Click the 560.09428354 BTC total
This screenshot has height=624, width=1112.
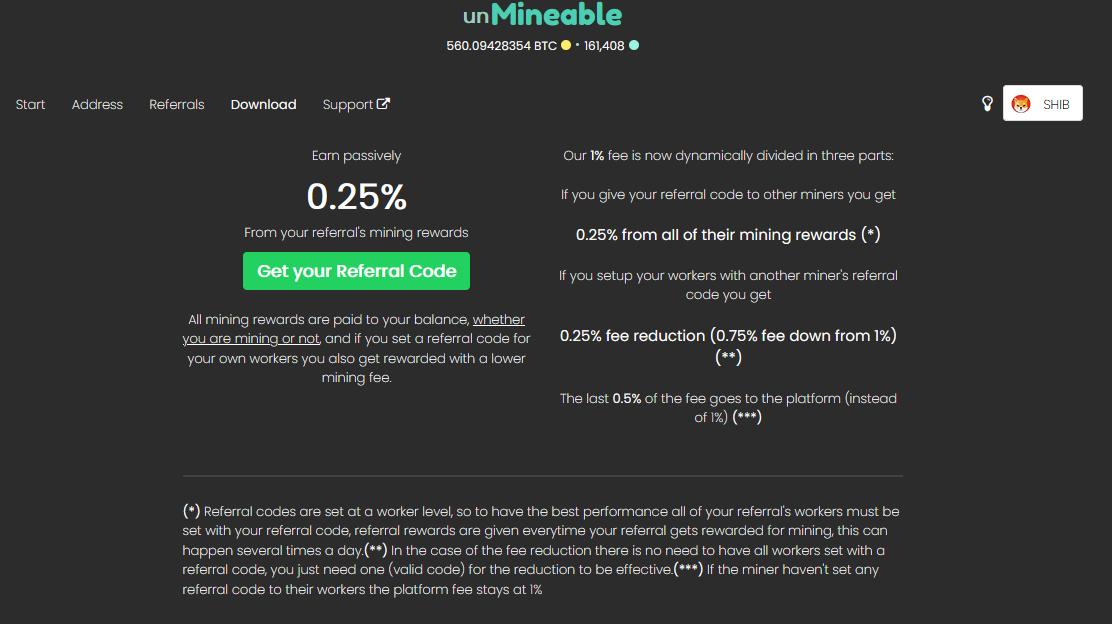click(501, 46)
